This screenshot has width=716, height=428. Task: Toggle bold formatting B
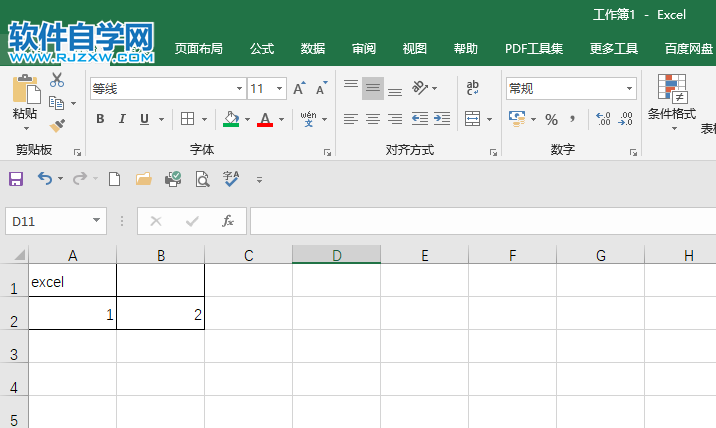(x=100, y=119)
